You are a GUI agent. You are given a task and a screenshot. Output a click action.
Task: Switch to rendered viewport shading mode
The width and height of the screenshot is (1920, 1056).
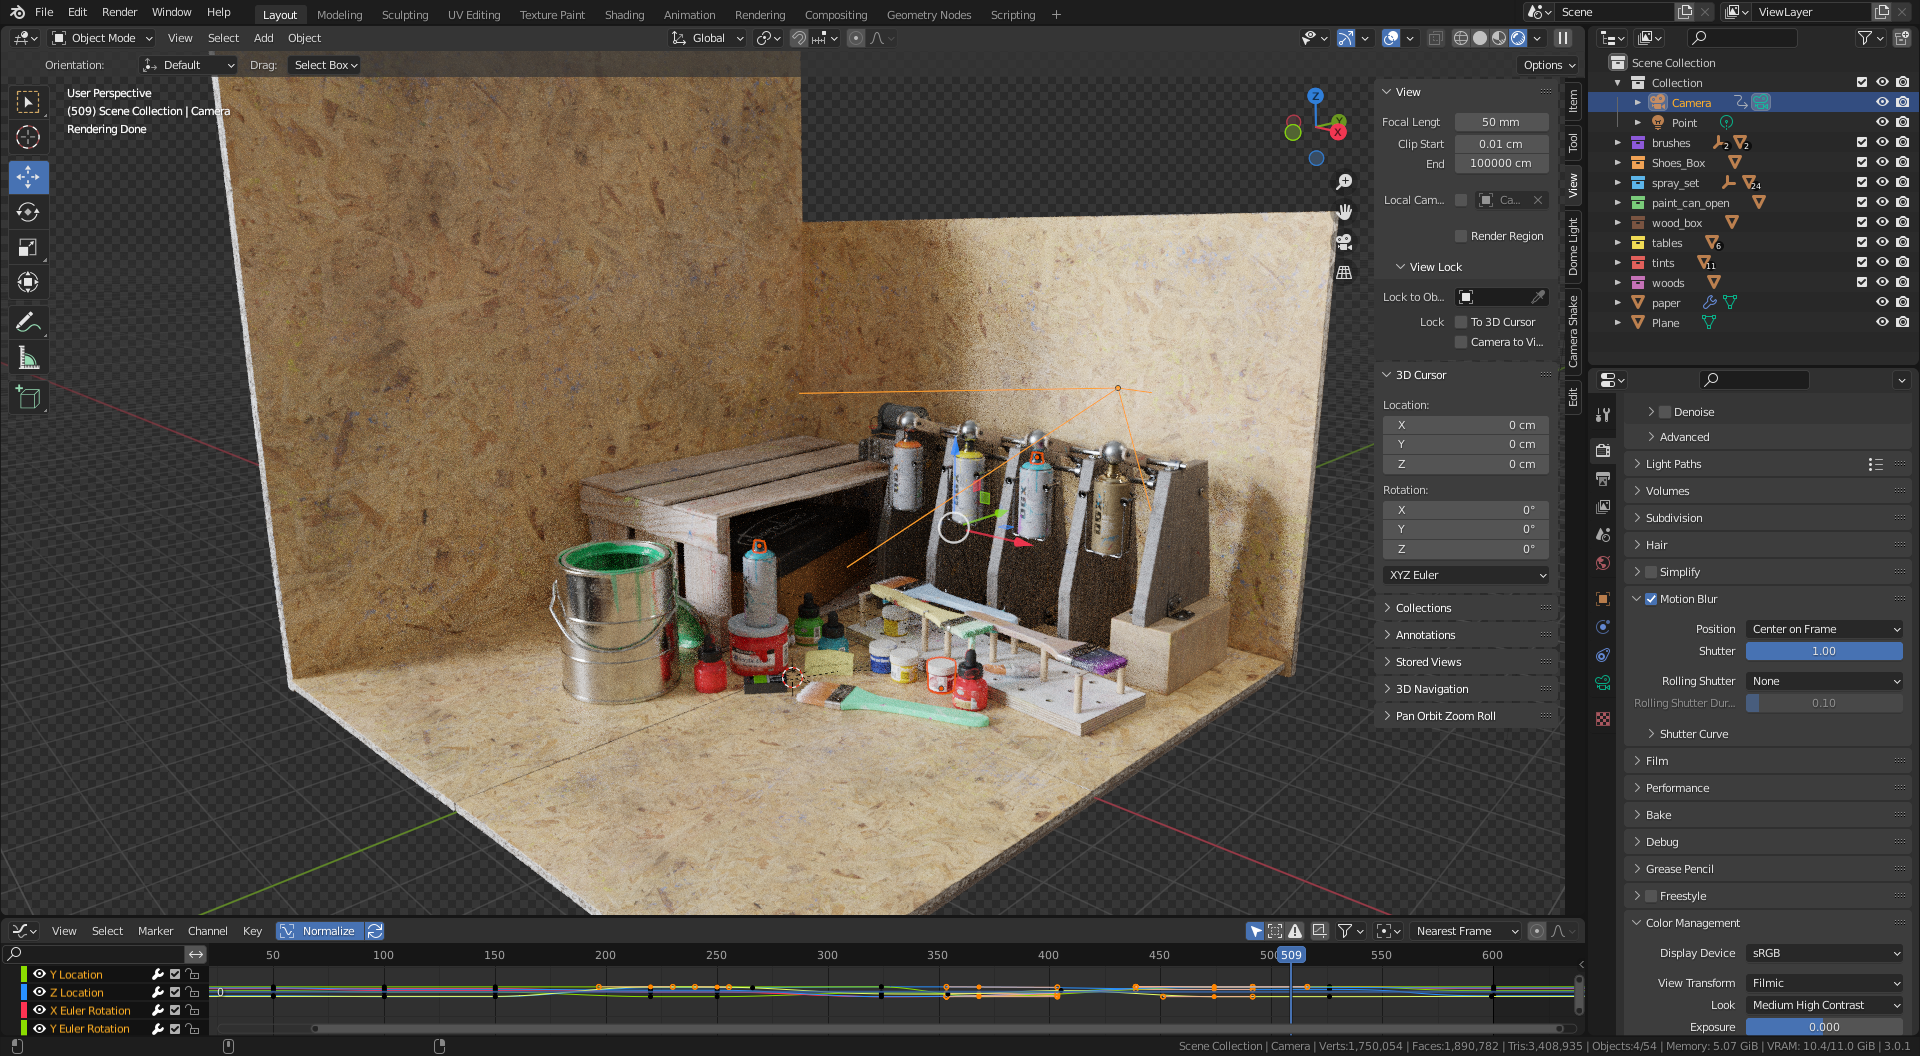coord(1518,38)
